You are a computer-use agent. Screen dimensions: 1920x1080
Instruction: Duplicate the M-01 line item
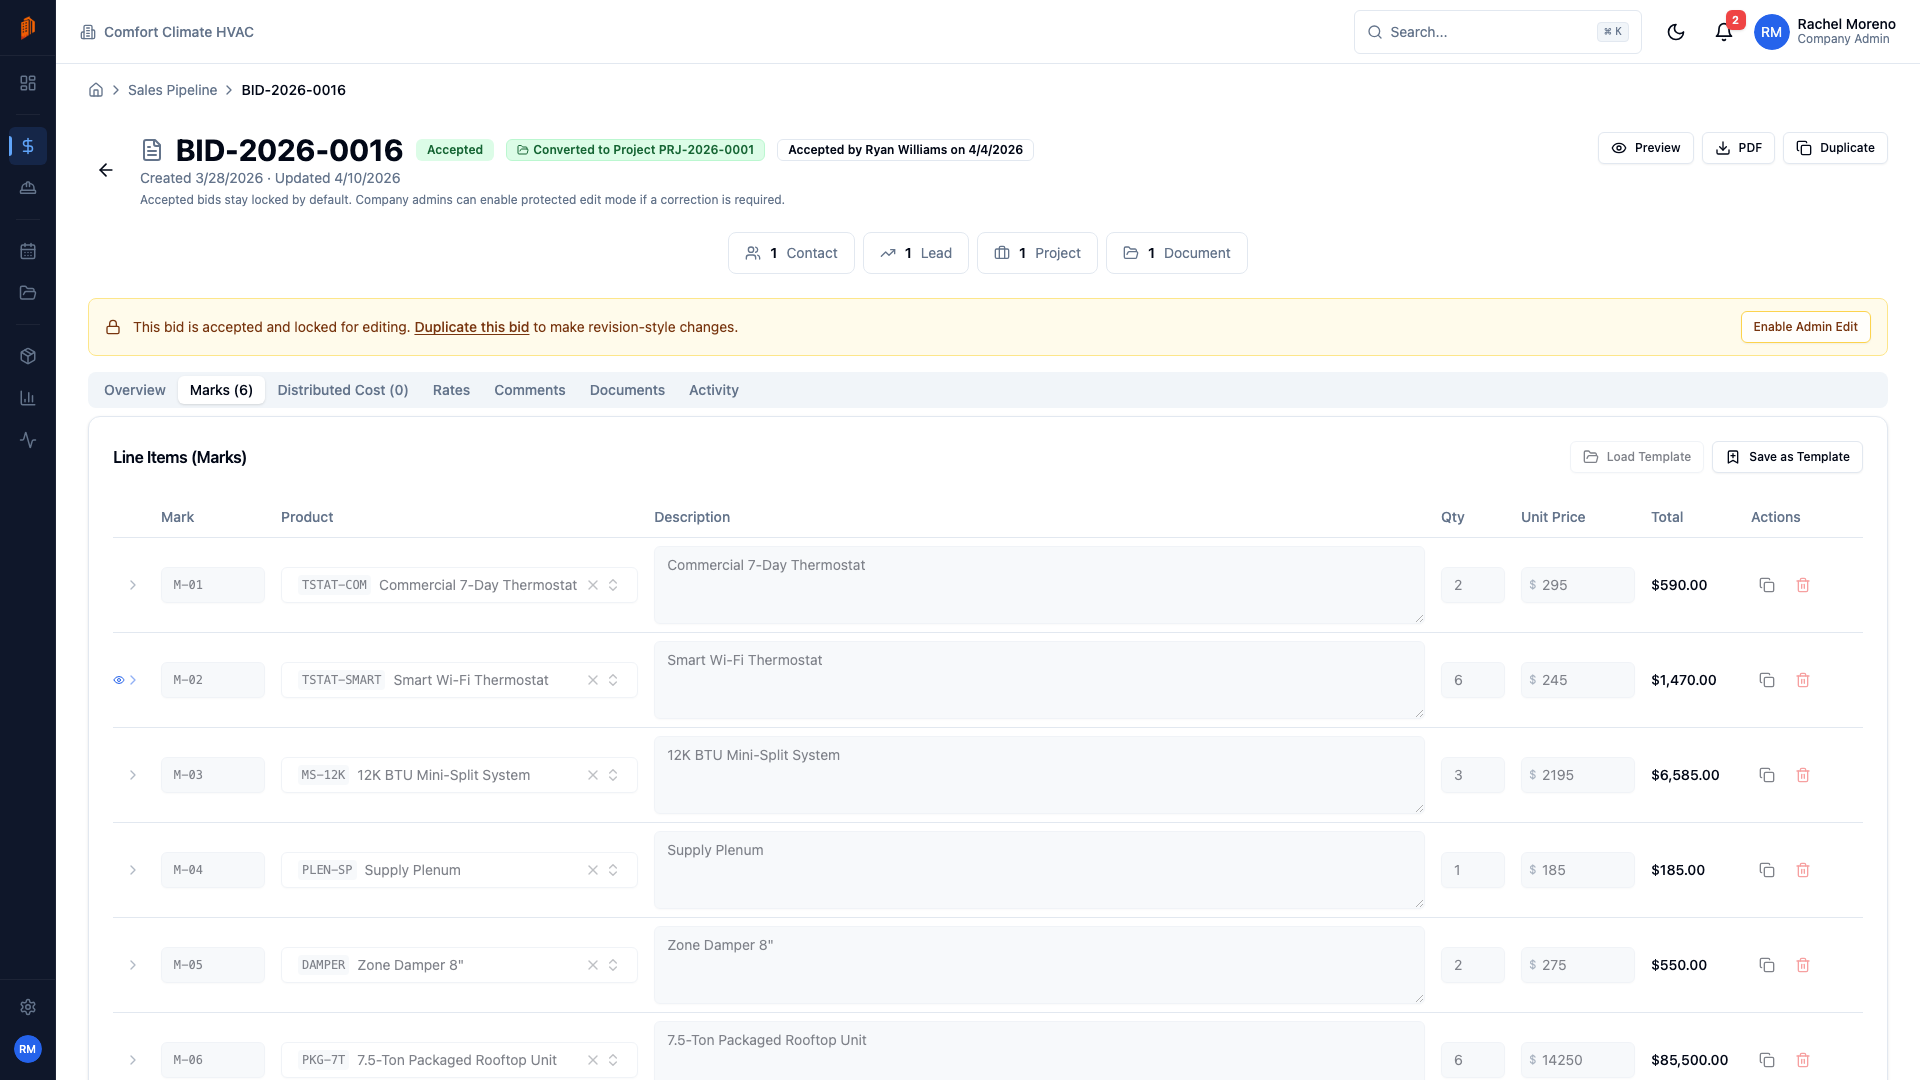(1767, 585)
